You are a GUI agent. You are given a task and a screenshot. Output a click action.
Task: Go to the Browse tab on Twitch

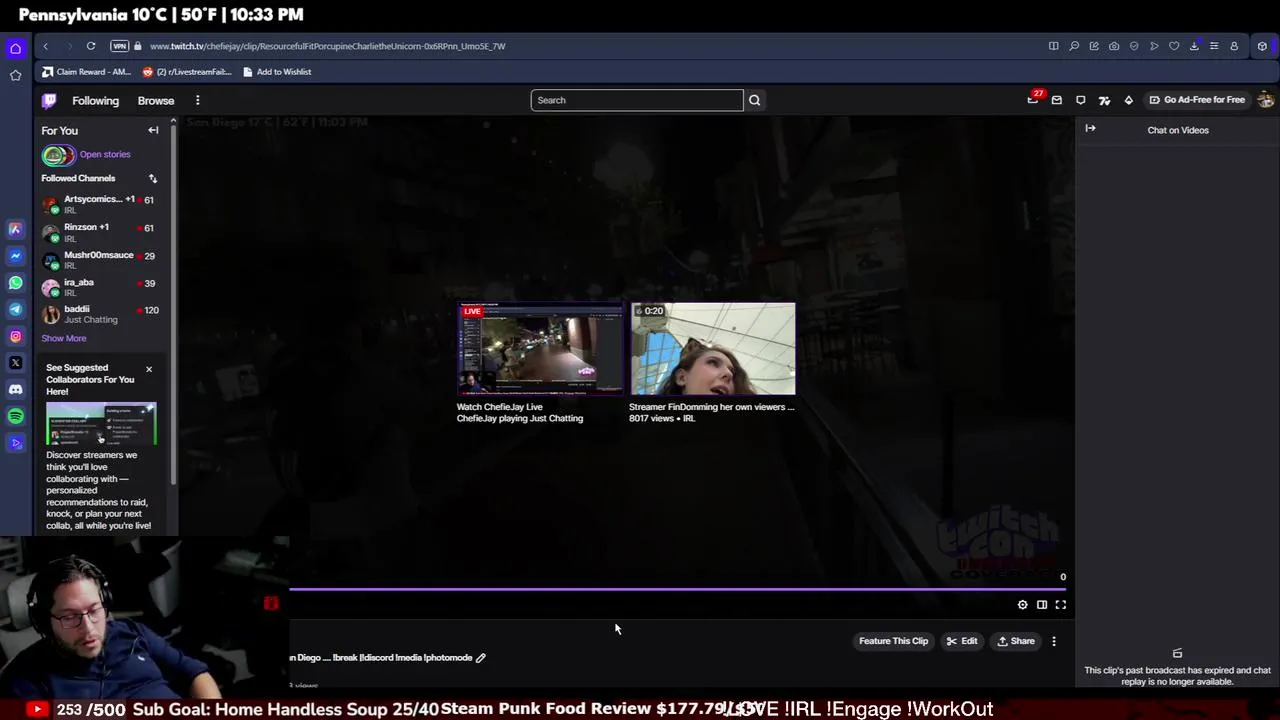coord(156,101)
